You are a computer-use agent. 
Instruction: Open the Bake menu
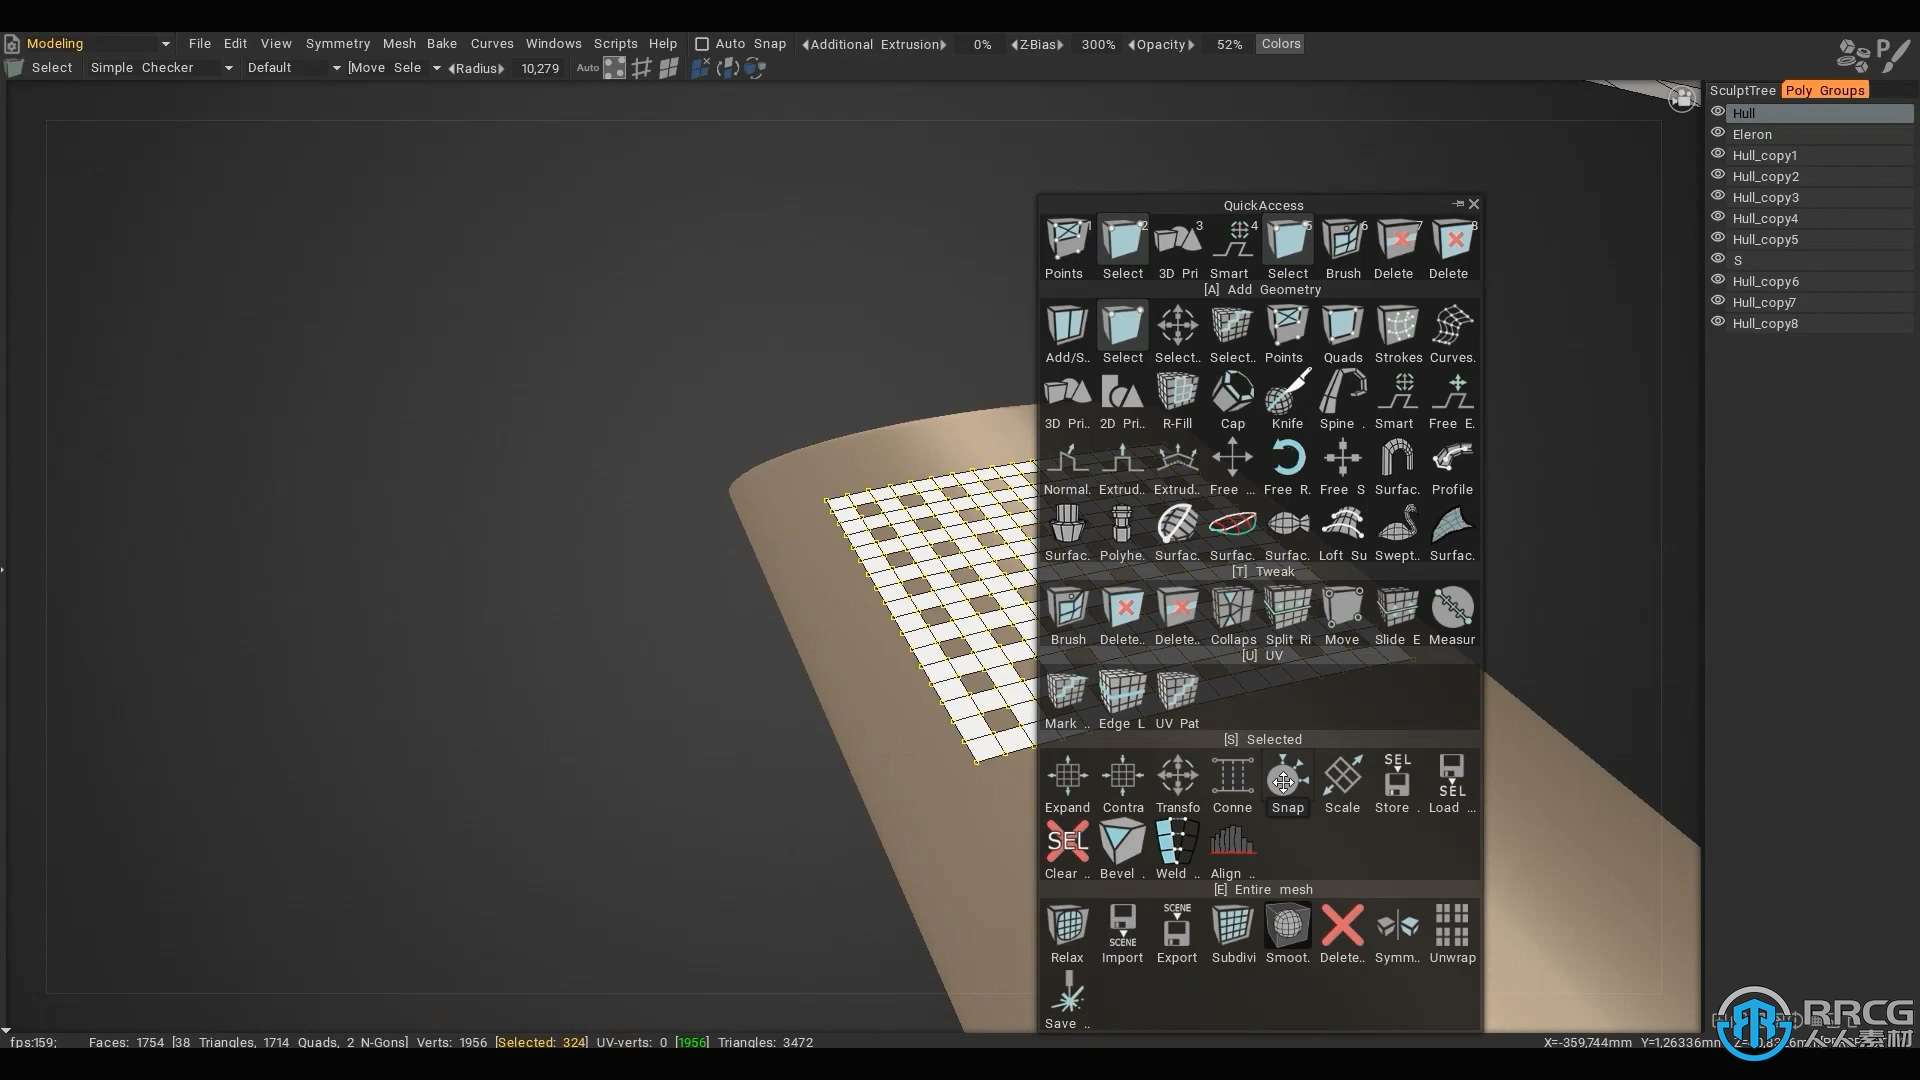[x=442, y=44]
